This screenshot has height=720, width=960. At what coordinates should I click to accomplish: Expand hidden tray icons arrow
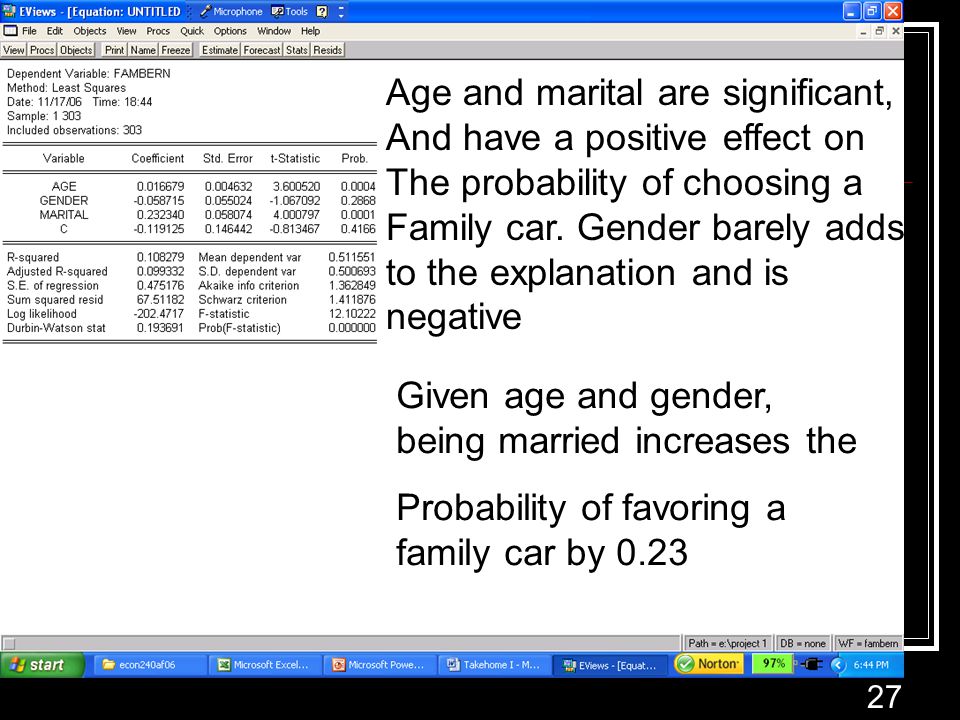point(838,665)
